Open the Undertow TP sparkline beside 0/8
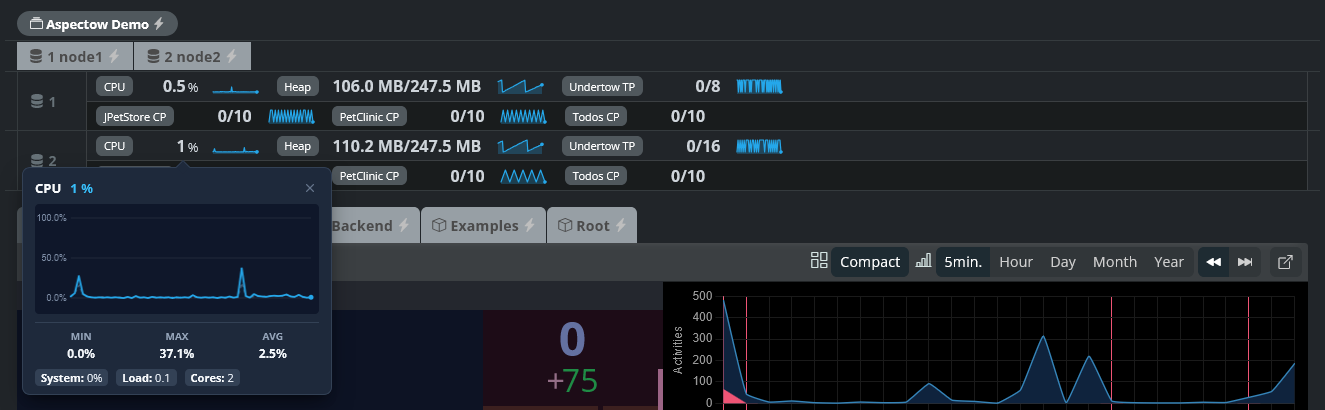 click(x=759, y=87)
